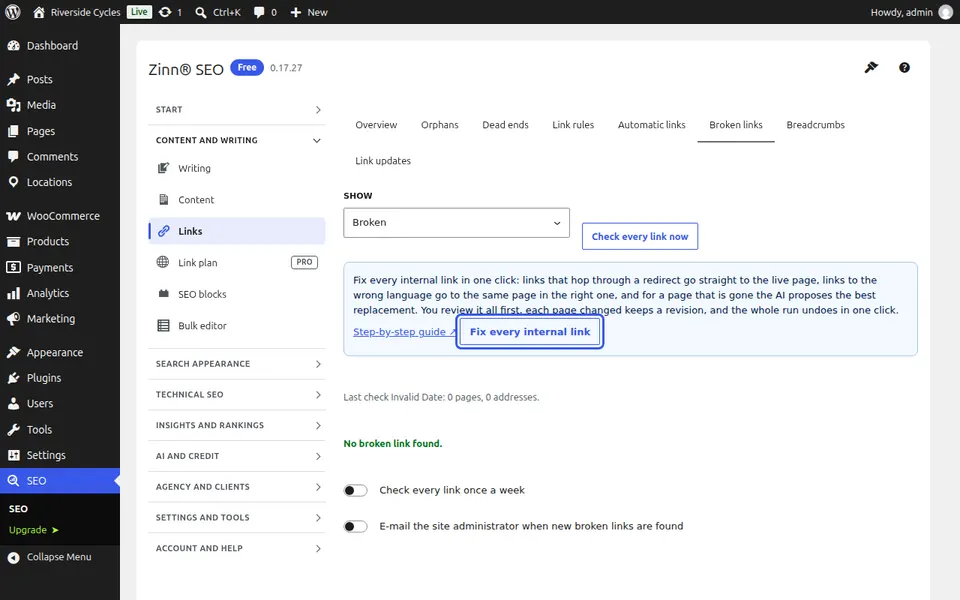
Task: Click the Upgrade link under SEO
Action: [33, 530]
